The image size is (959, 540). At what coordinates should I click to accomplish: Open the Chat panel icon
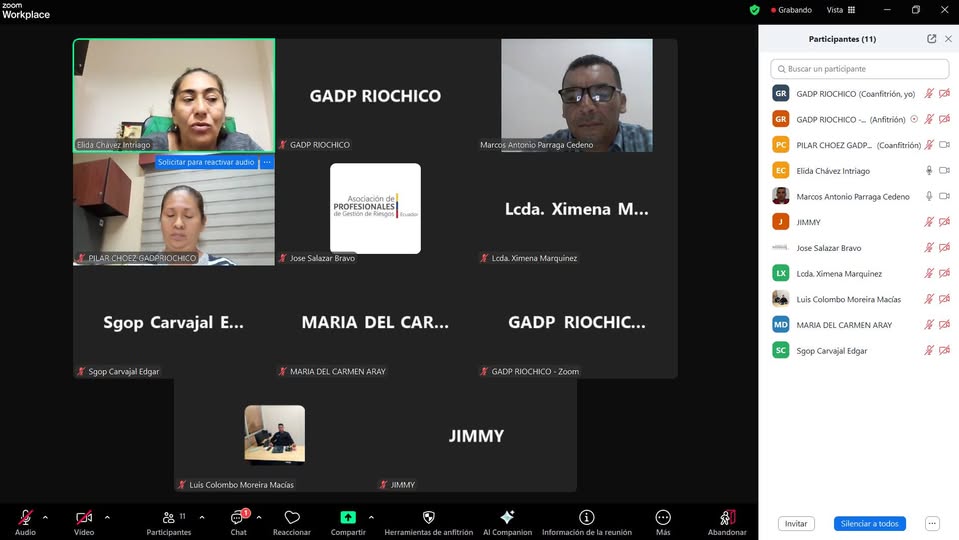[238, 518]
